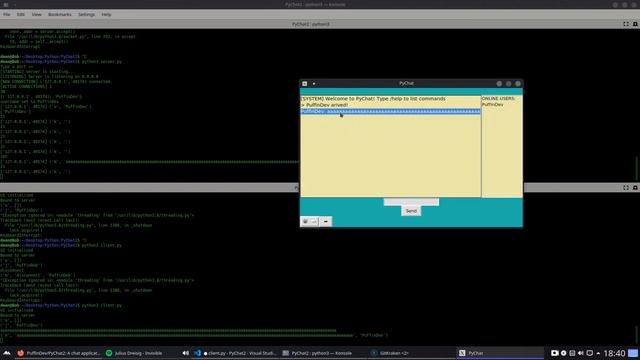This screenshot has height=360, width=640.
Task: Select PuffinDev in the online users list
Action: [x=493, y=104]
